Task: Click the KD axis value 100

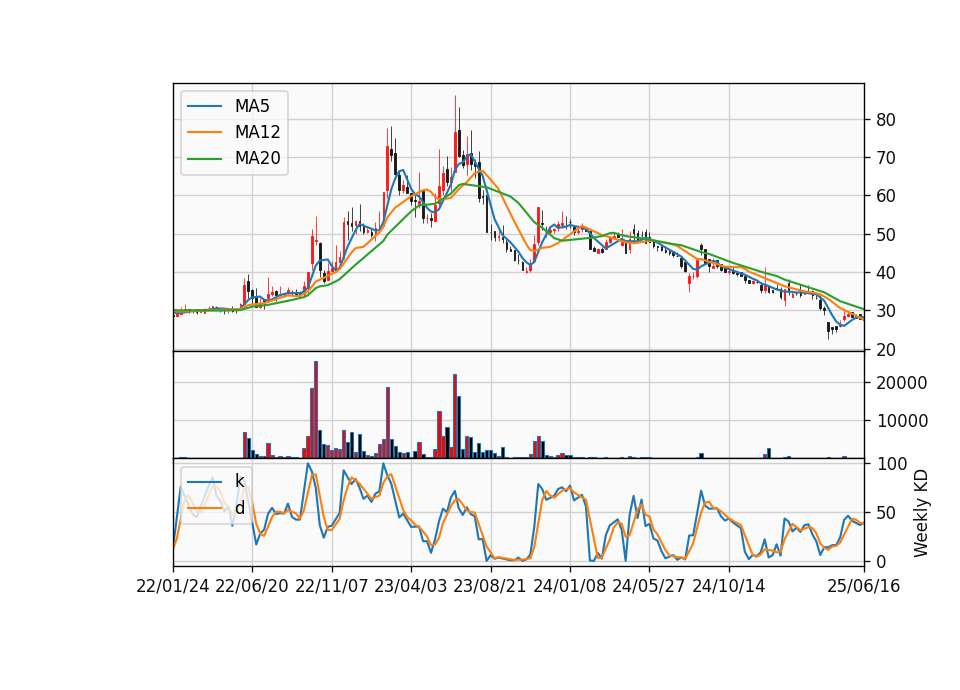Action: [891, 464]
